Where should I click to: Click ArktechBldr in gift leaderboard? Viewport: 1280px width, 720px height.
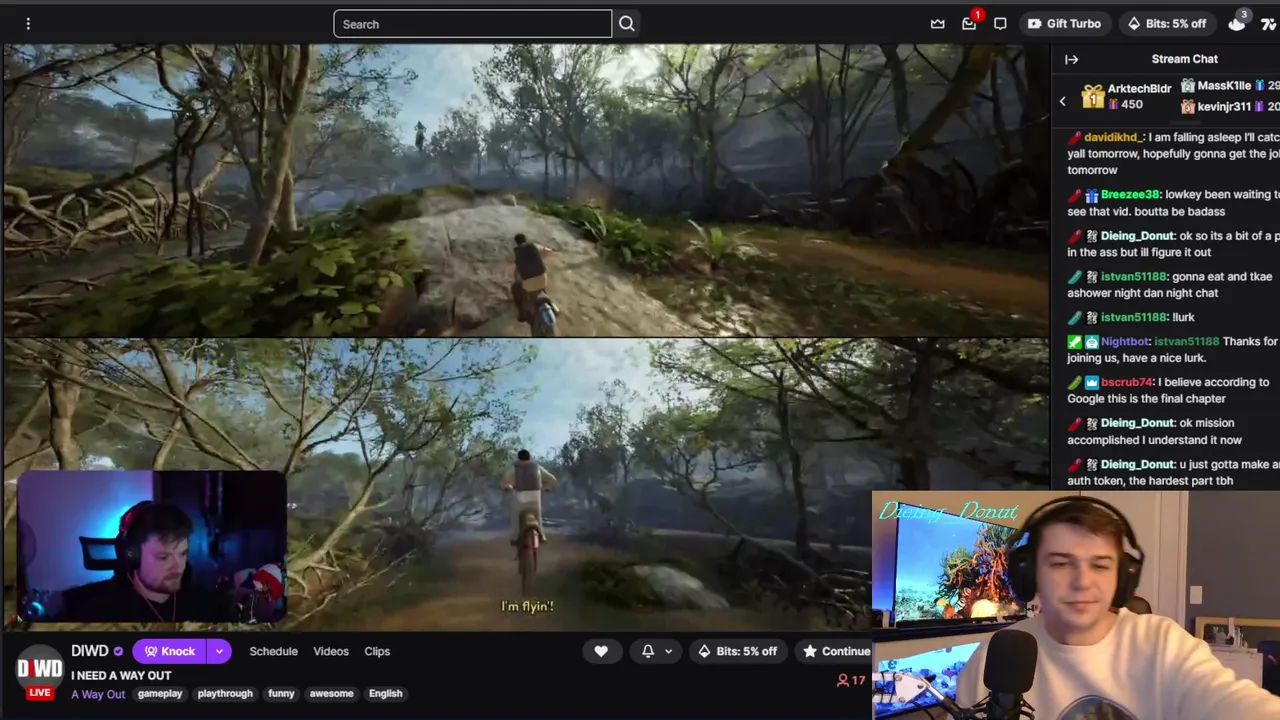coord(1139,88)
